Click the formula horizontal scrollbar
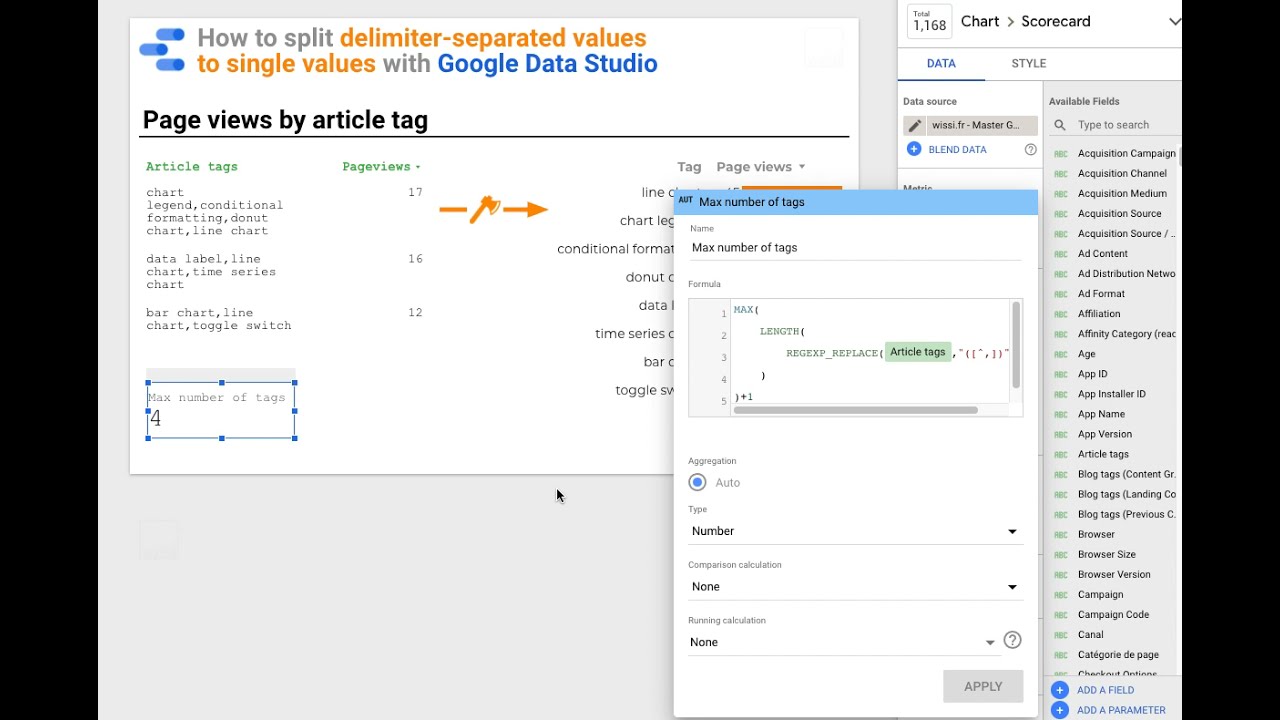The width and height of the screenshot is (1280, 720). [855, 410]
